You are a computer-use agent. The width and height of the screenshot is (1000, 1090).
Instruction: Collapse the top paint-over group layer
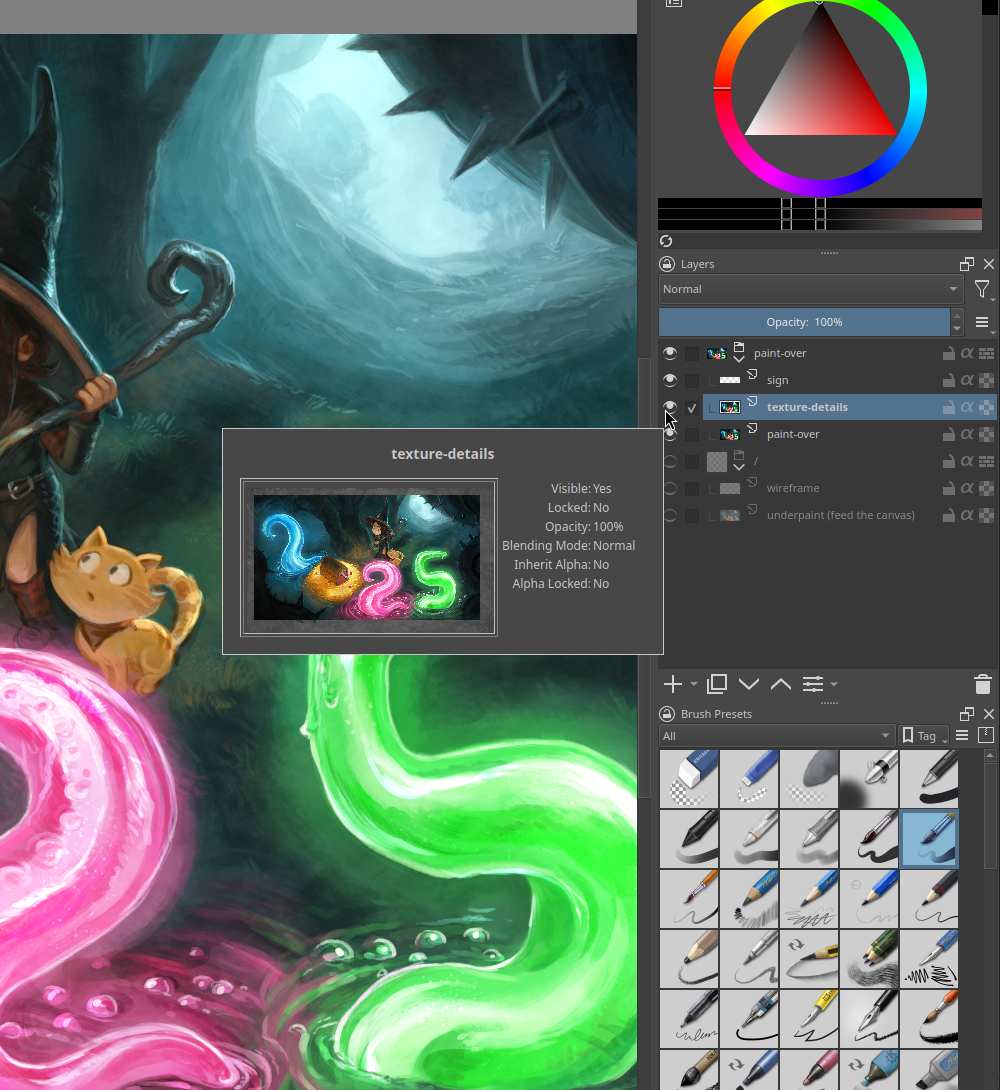coord(739,358)
